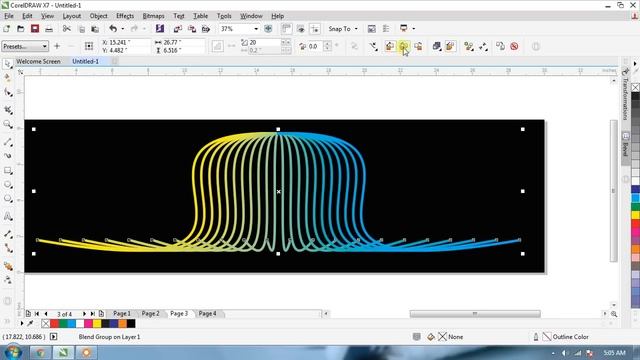The width and height of the screenshot is (640, 360).
Task: Select the Pick tool
Action: pos(8,64)
